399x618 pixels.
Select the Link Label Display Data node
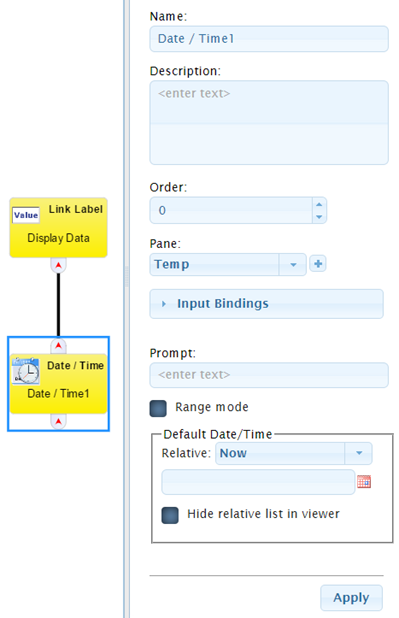[58, 228]
